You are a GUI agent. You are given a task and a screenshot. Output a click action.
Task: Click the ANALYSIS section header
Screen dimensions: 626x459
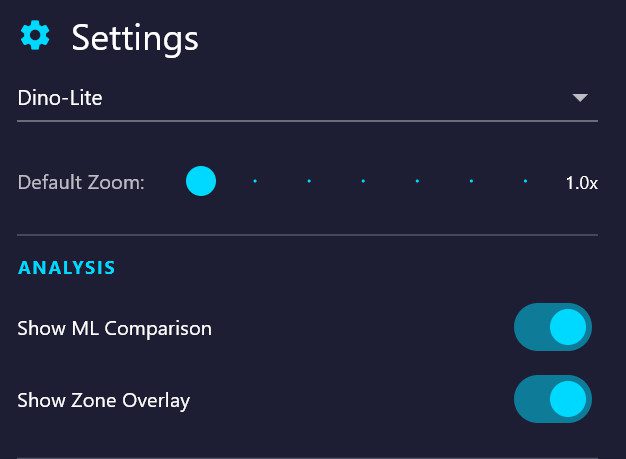[x=66, y=268]
